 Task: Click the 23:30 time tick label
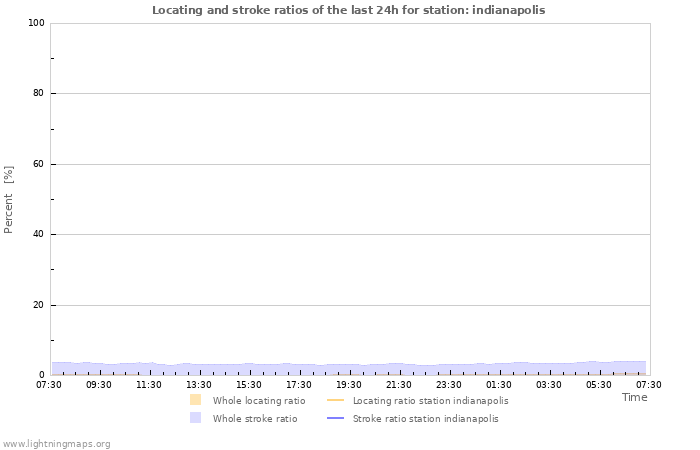(x=449, y=385)
